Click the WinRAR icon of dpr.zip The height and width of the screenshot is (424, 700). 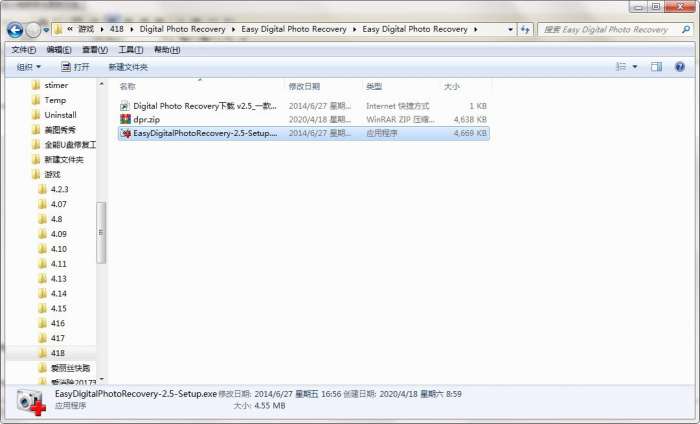coord(125,119)
